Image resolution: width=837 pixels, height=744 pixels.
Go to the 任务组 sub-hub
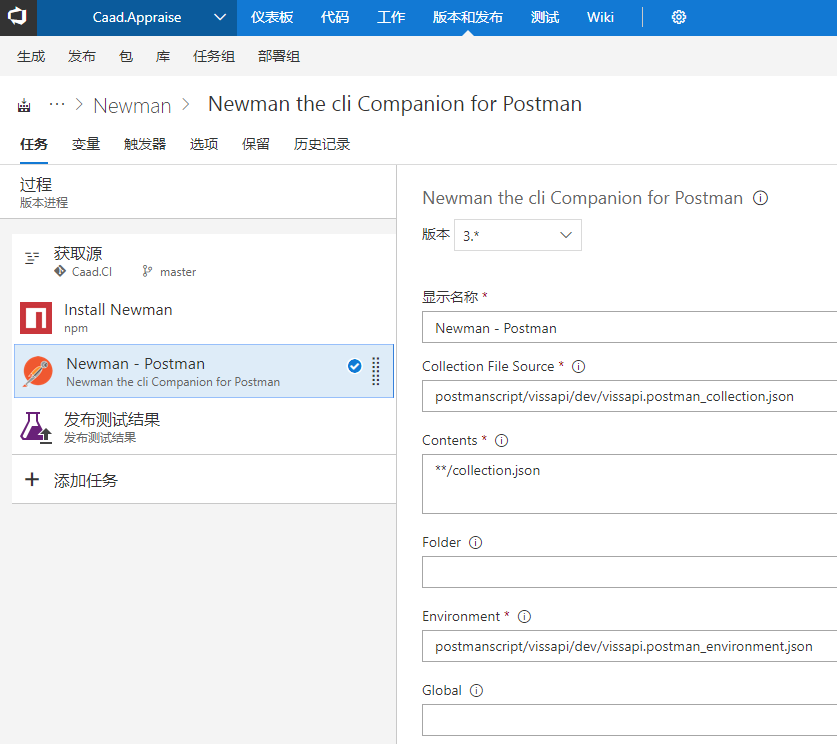[214, 56]
